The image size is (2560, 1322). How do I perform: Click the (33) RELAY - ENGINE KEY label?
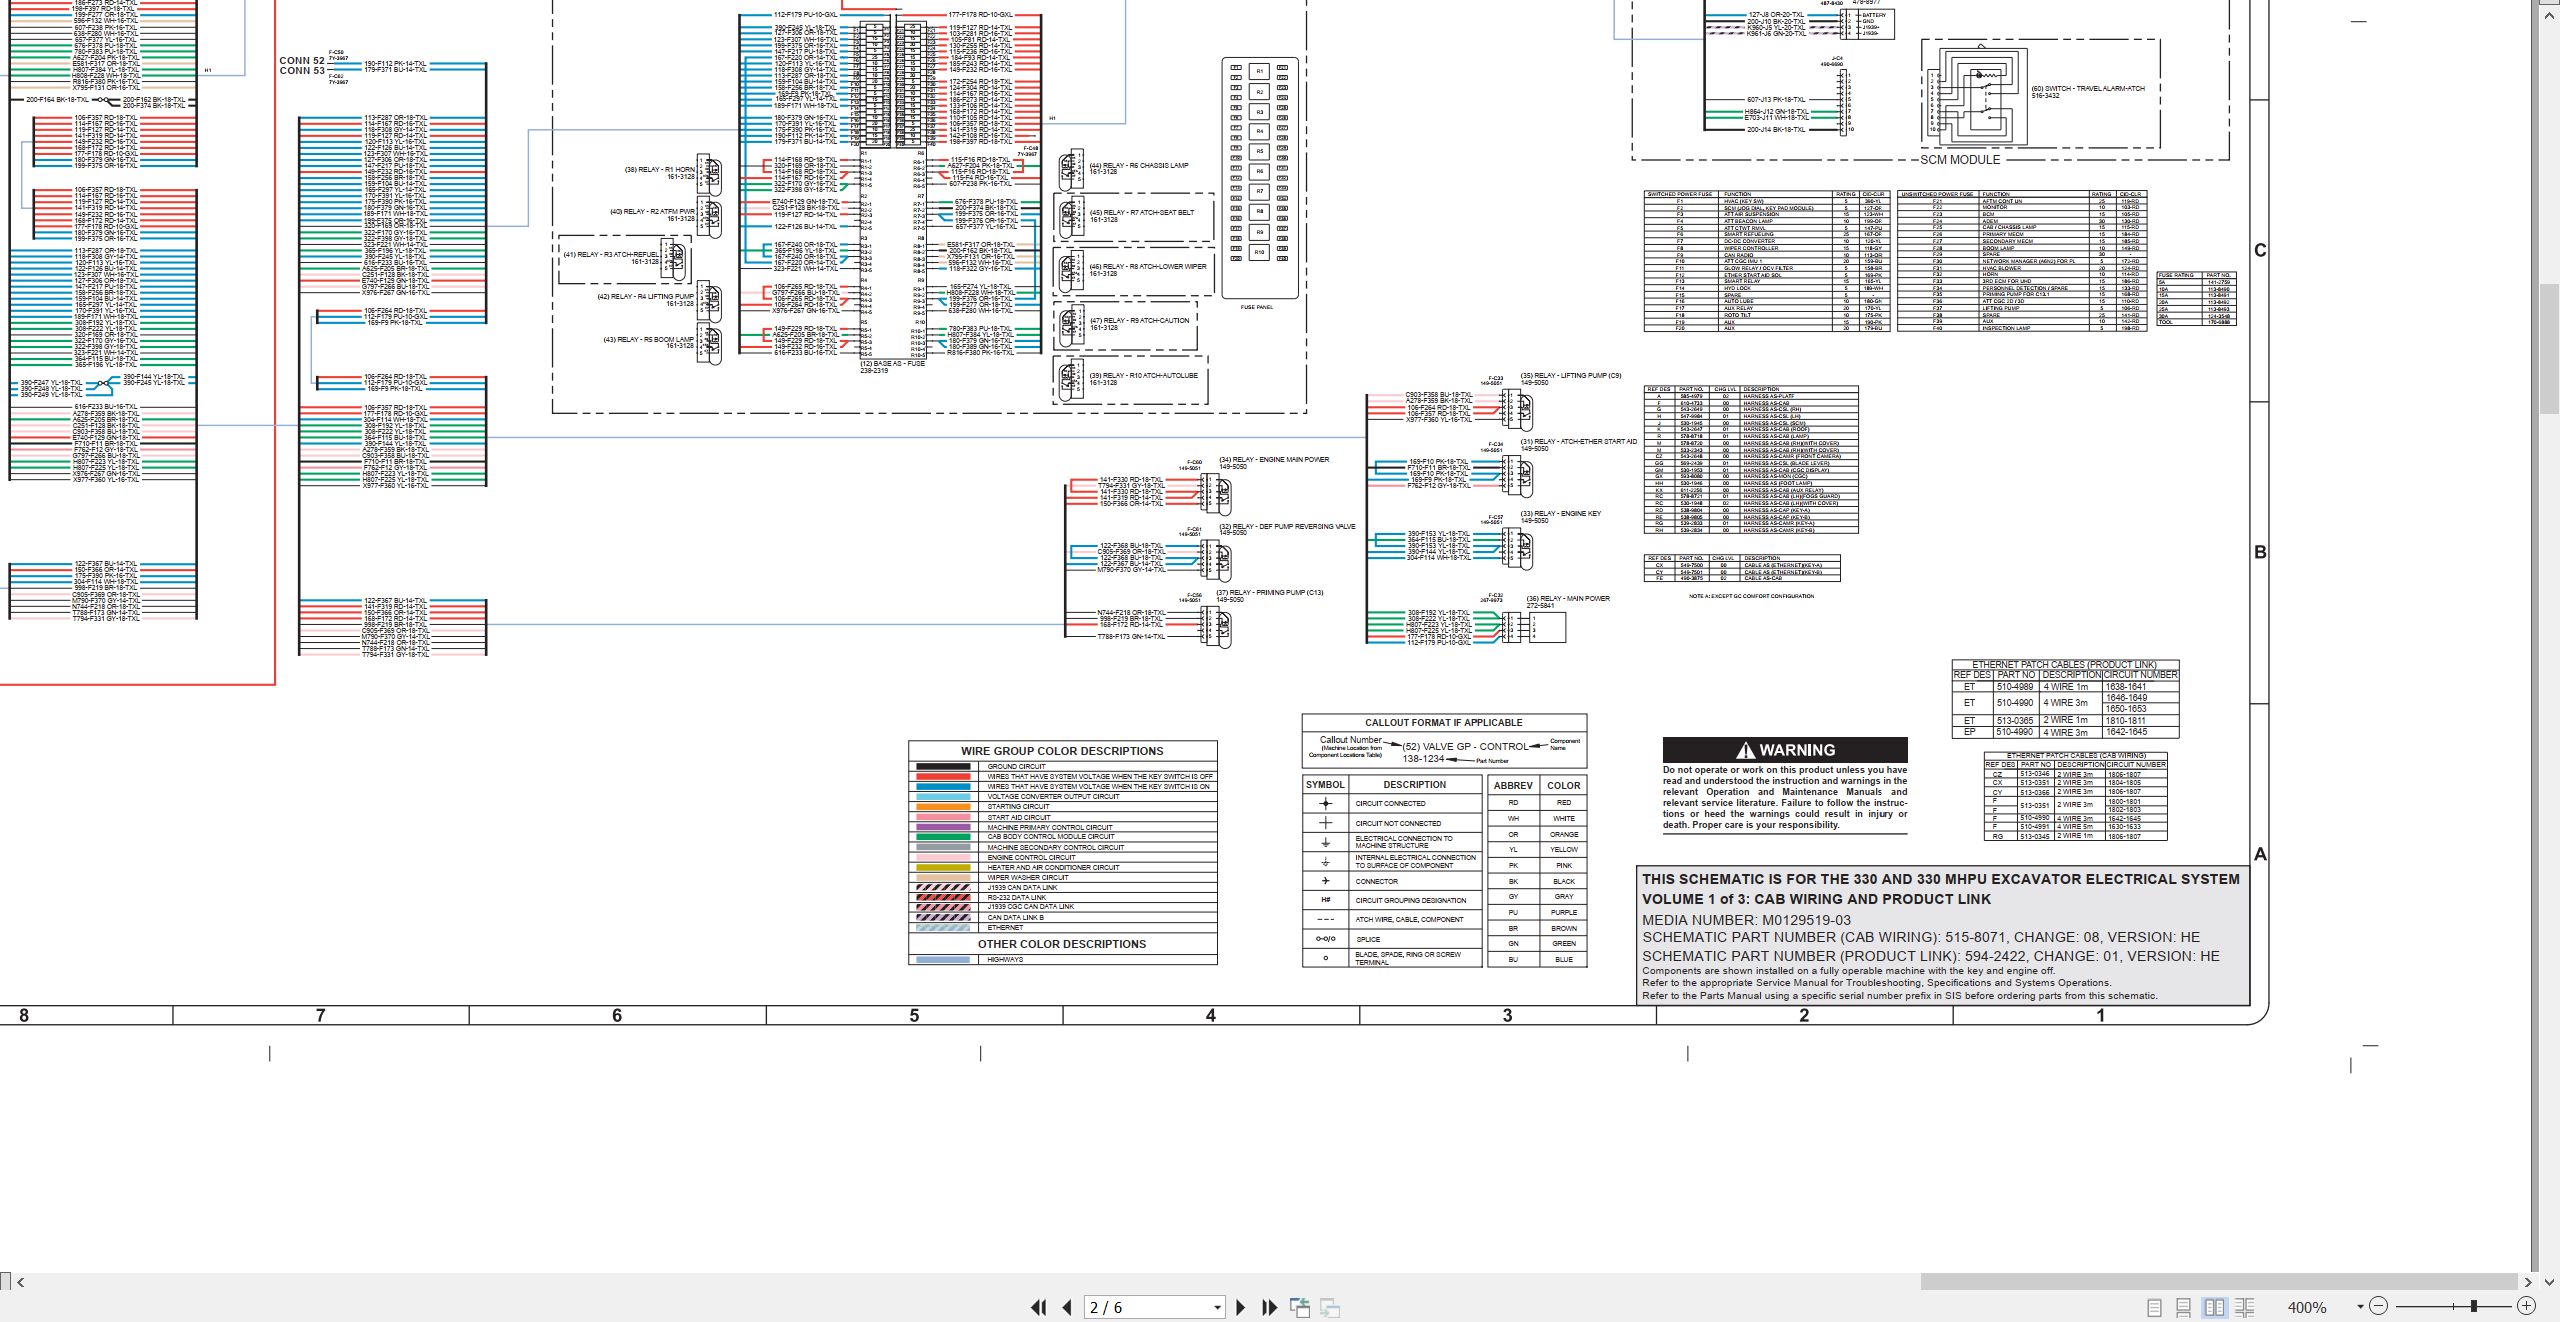pos(1561,513)
